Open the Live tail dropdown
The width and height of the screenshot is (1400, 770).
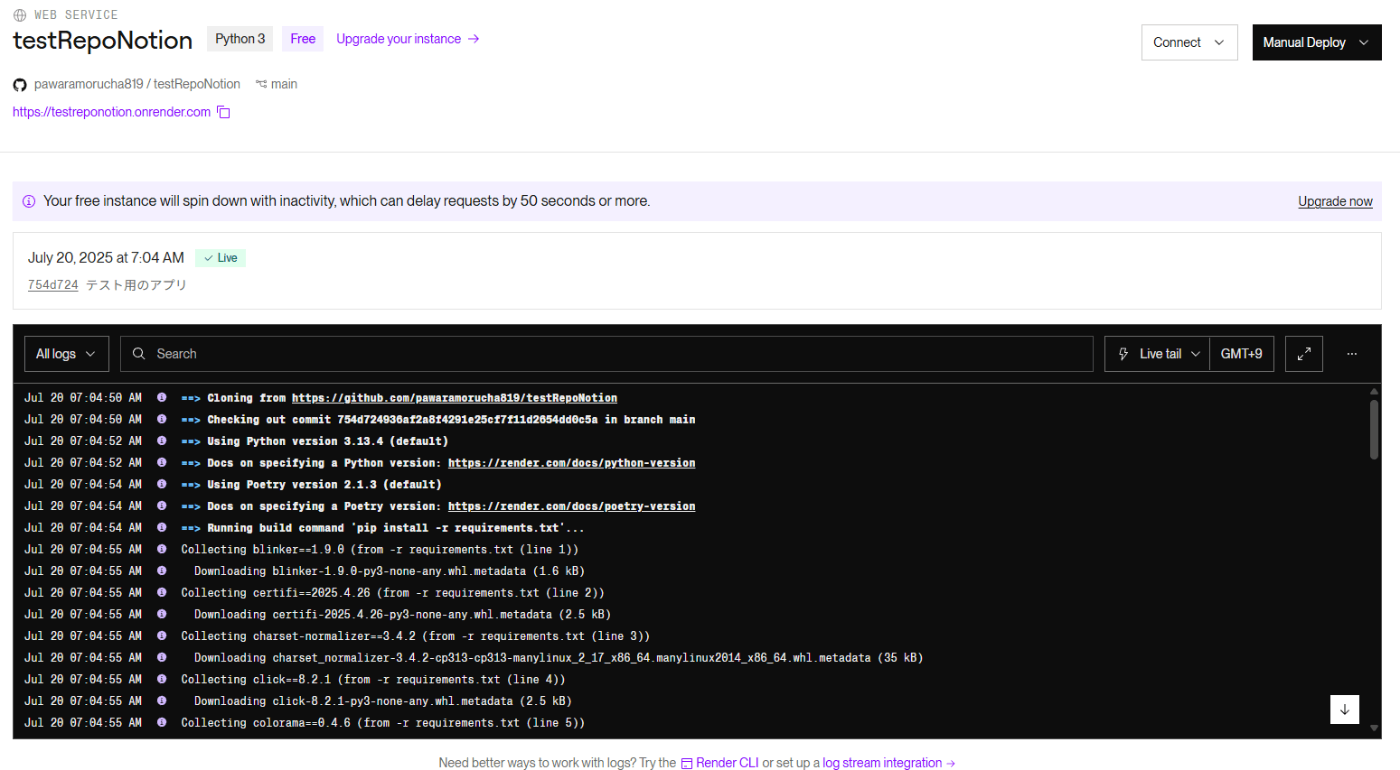1157,354
